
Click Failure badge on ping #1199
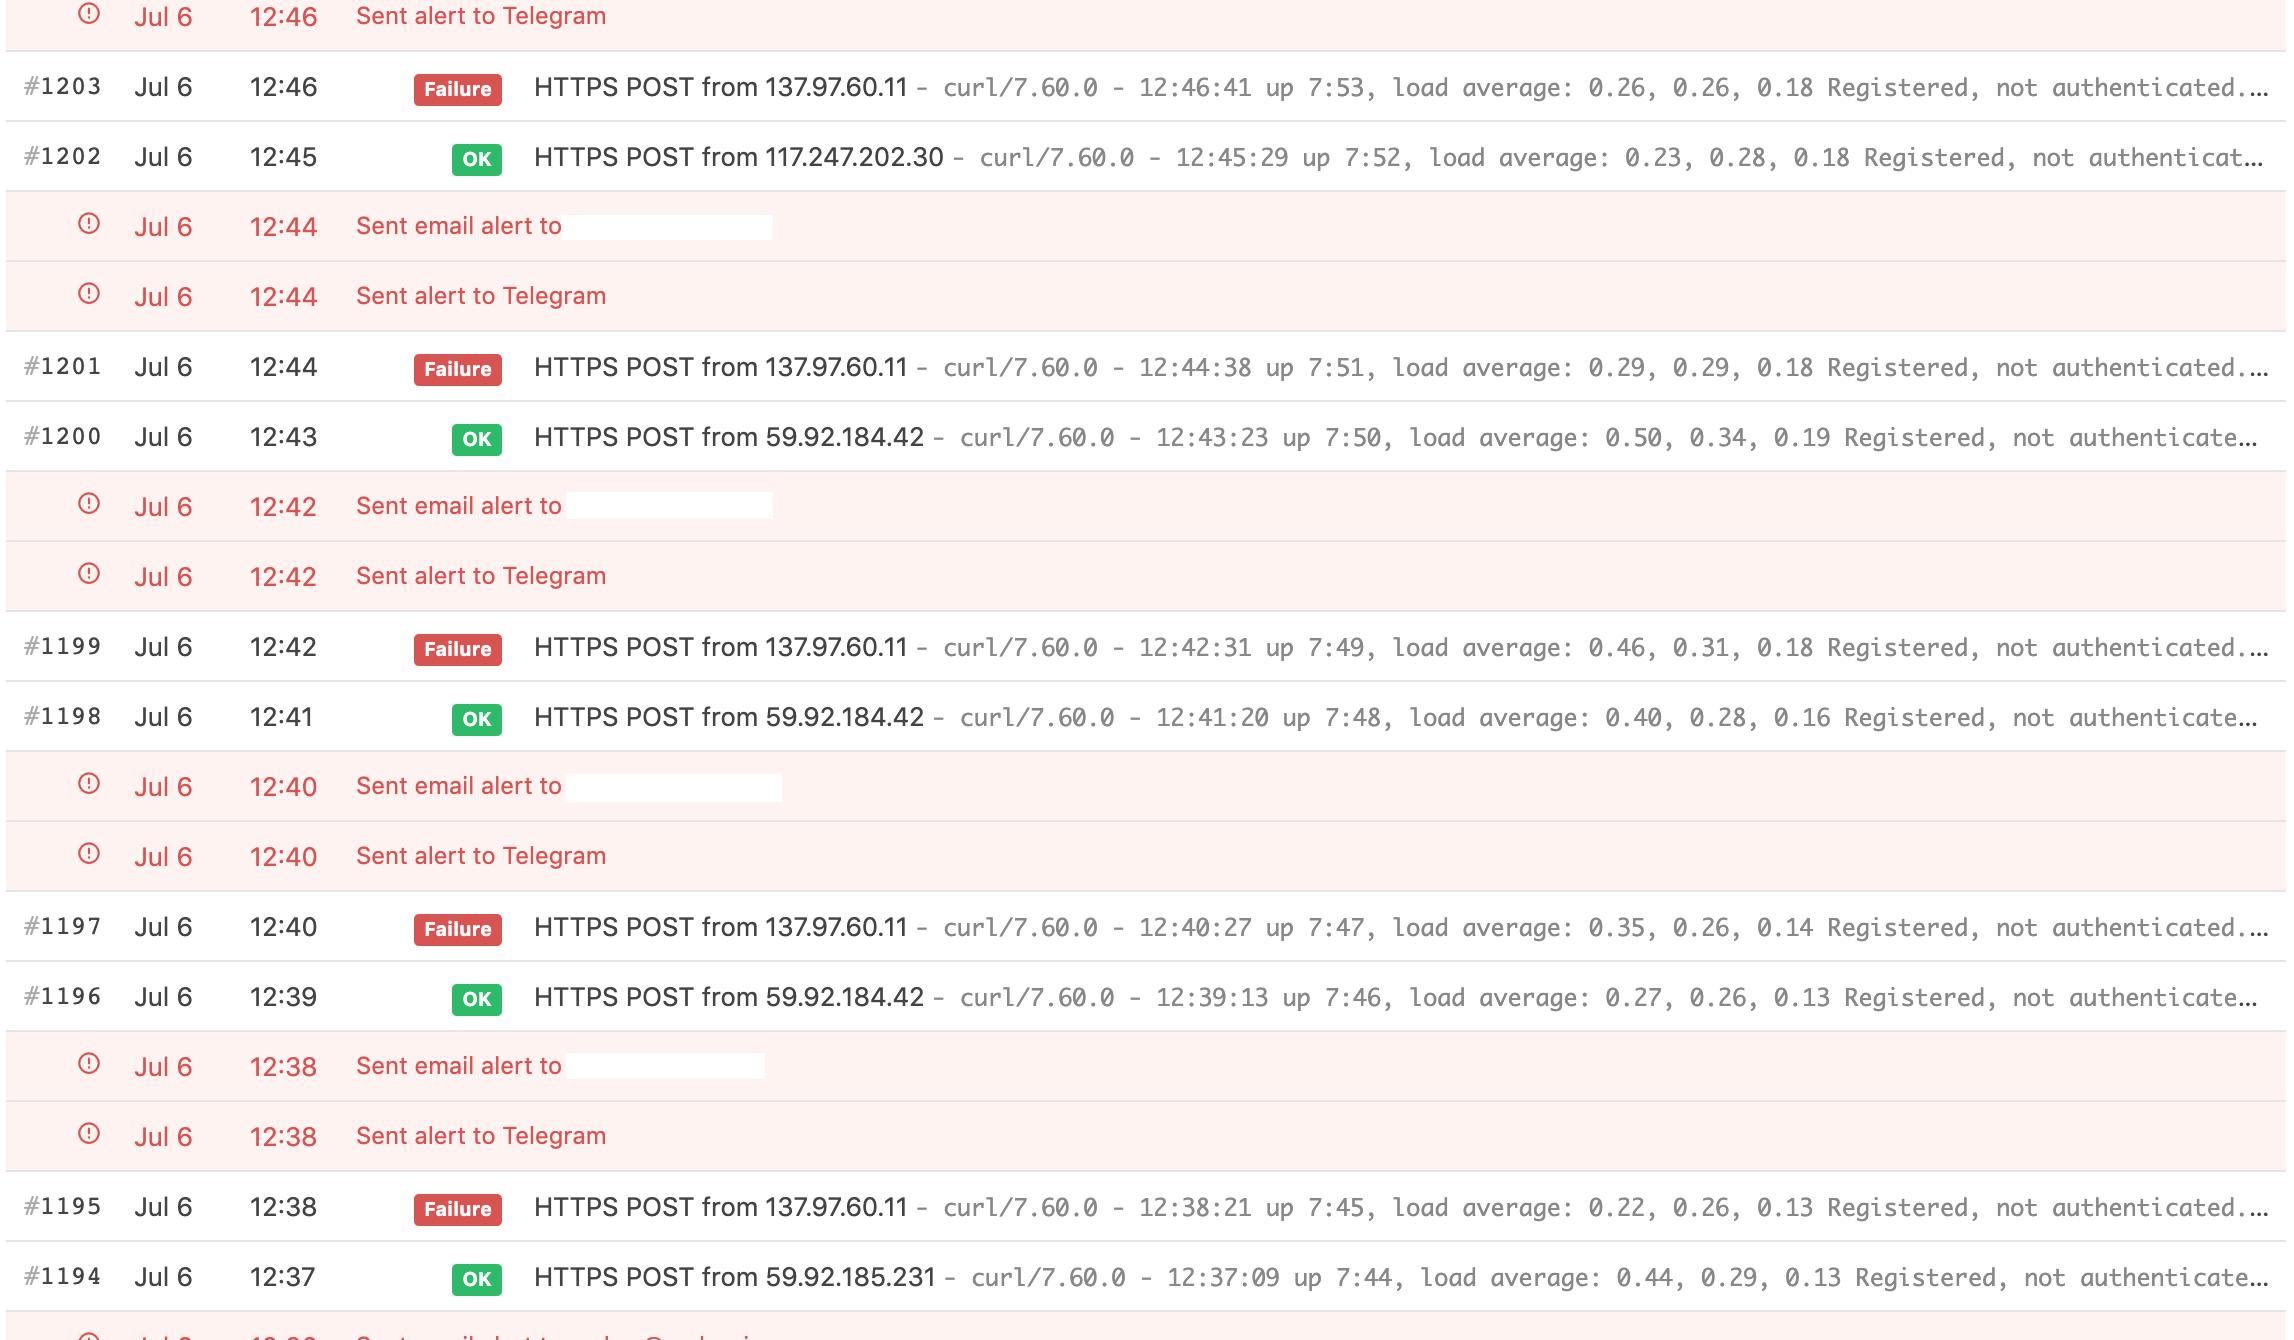tap(458, 649)
